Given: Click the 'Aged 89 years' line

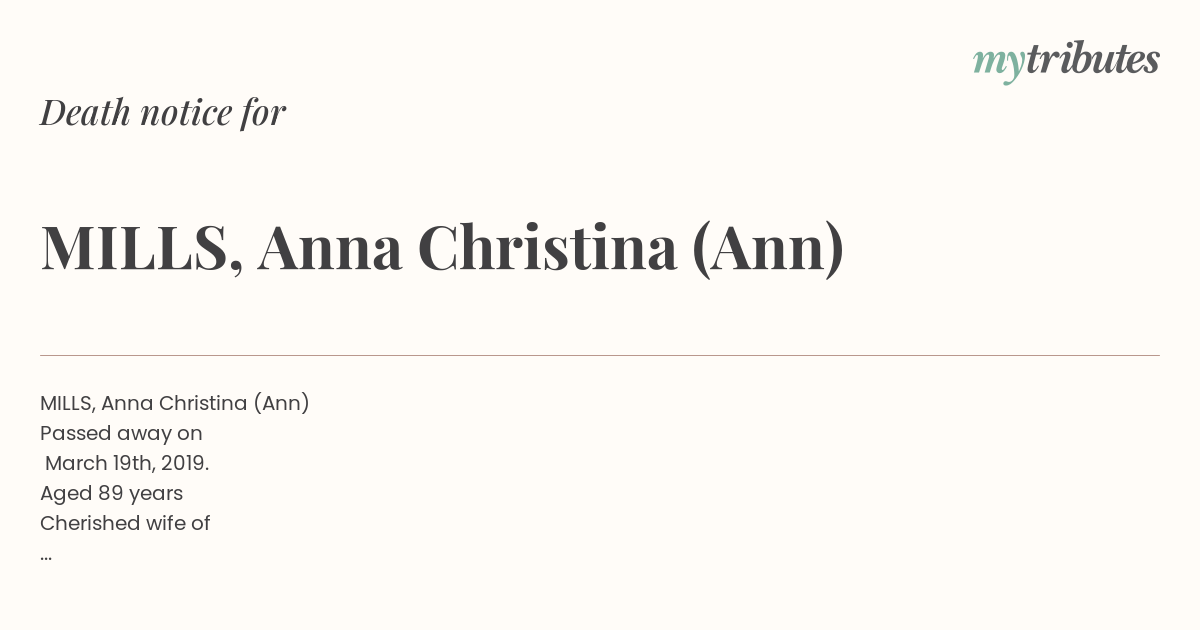Looking at the screenshot, I should tap(111, 494).
